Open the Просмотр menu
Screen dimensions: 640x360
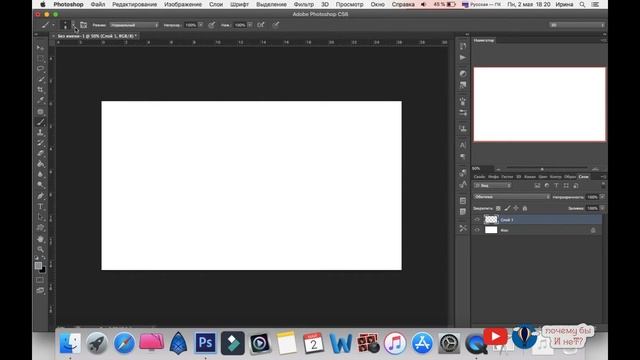coord(349,4)
